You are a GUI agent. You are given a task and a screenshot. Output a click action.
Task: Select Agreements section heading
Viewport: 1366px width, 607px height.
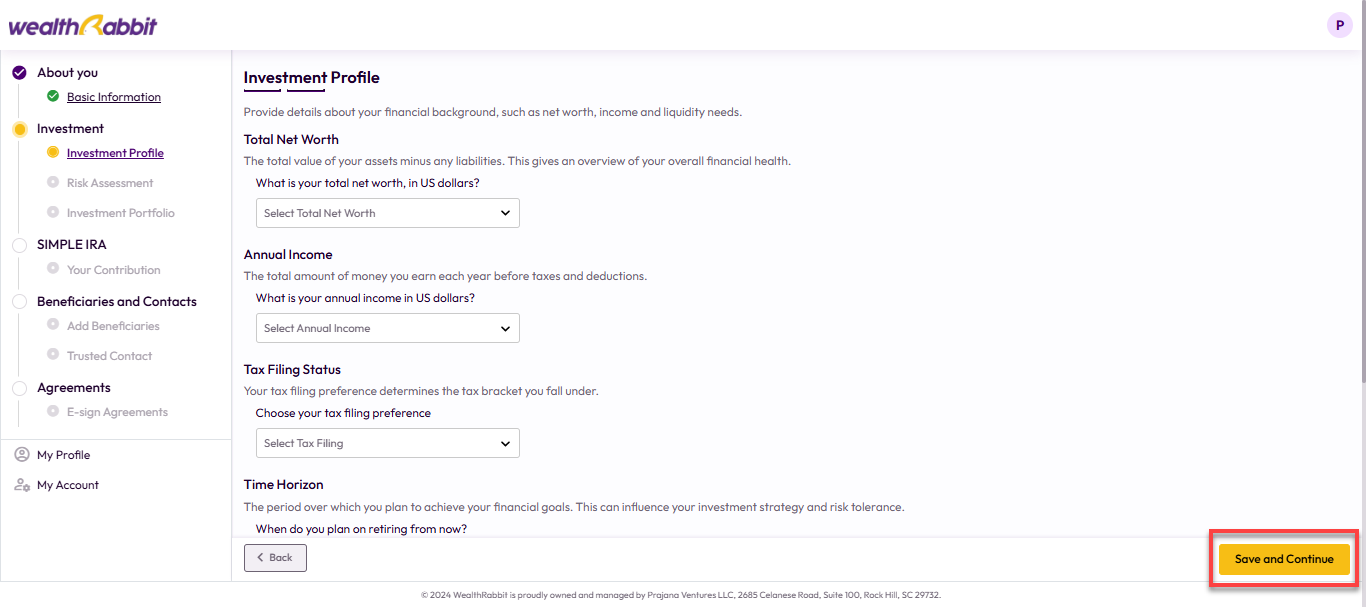74,388
